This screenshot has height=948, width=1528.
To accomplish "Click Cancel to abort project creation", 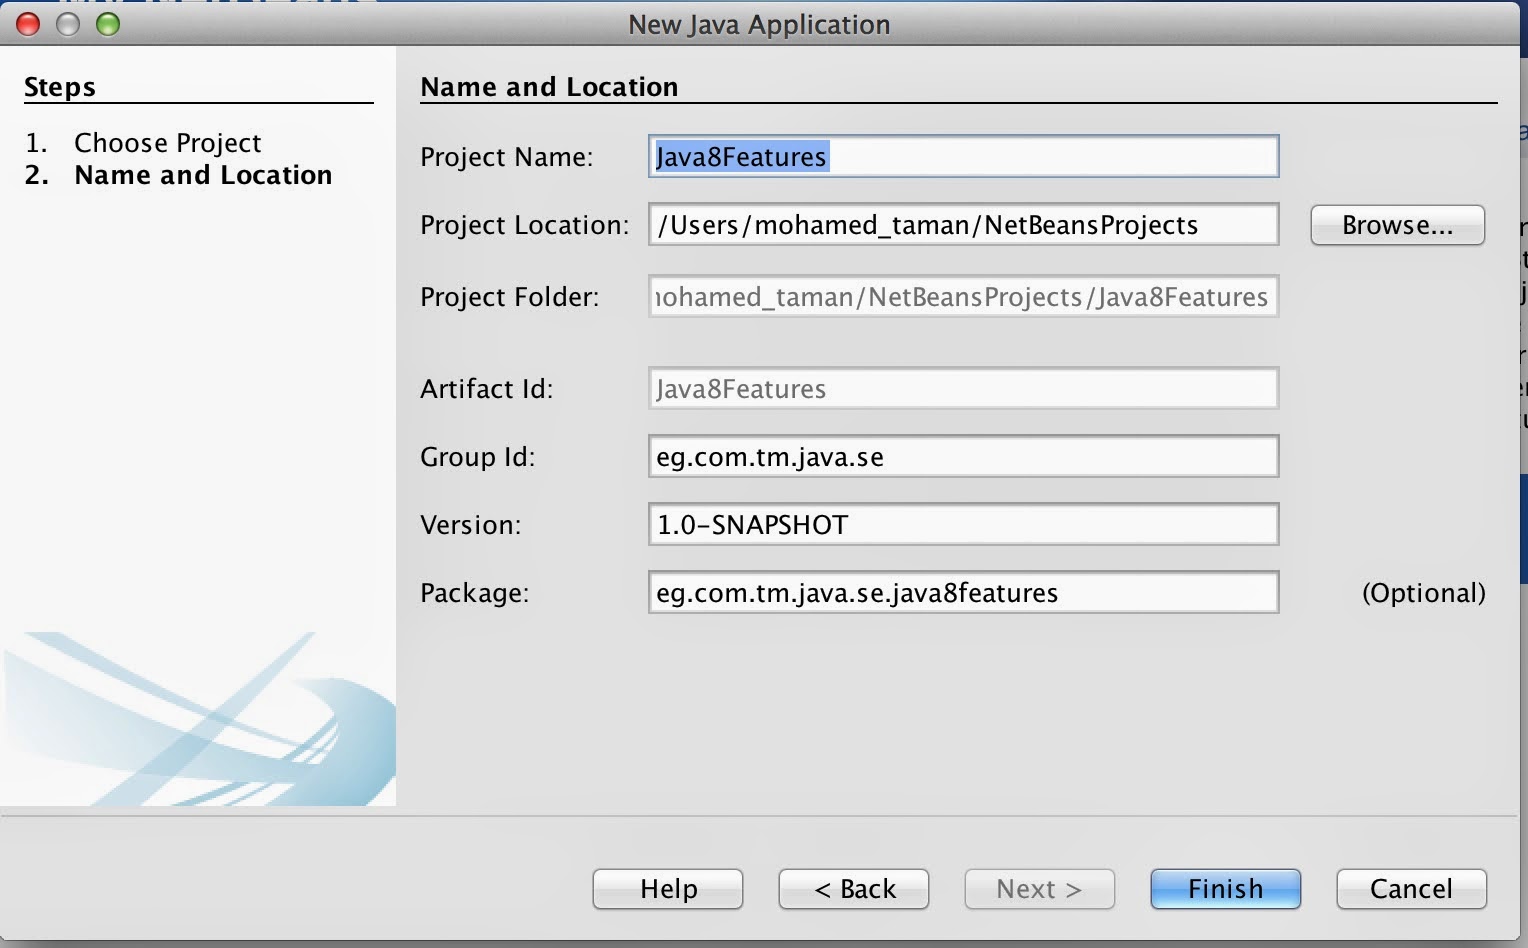I will click(x=1411, y=889).
